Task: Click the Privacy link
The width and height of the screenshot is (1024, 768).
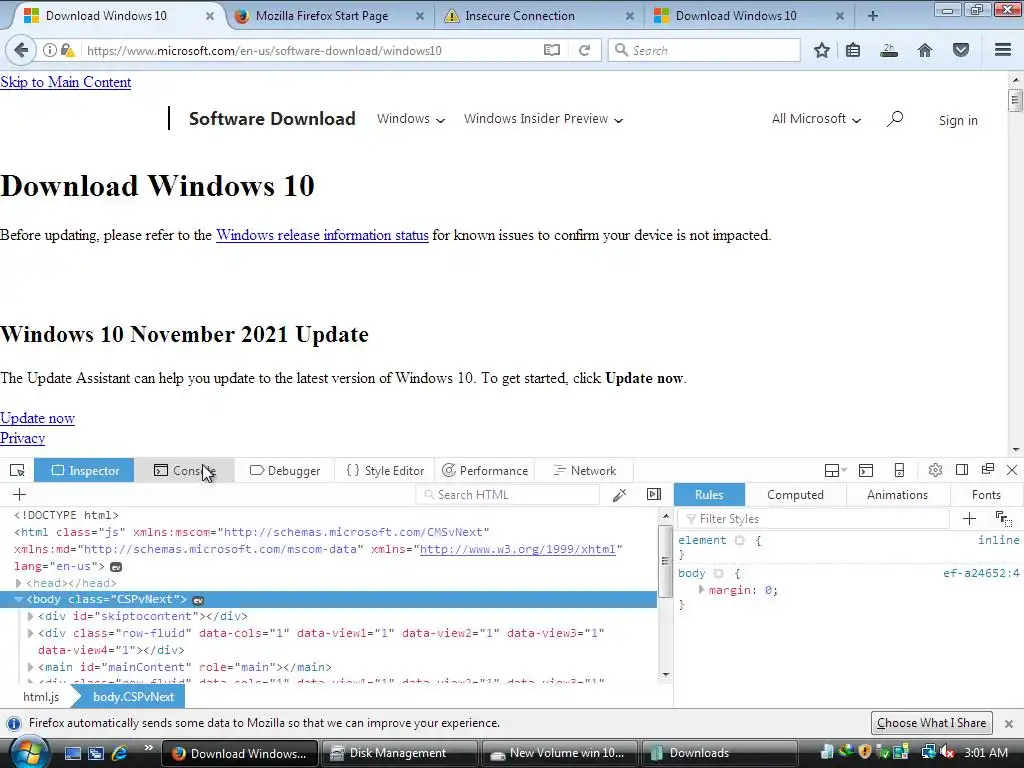Action: pos(22,438)
